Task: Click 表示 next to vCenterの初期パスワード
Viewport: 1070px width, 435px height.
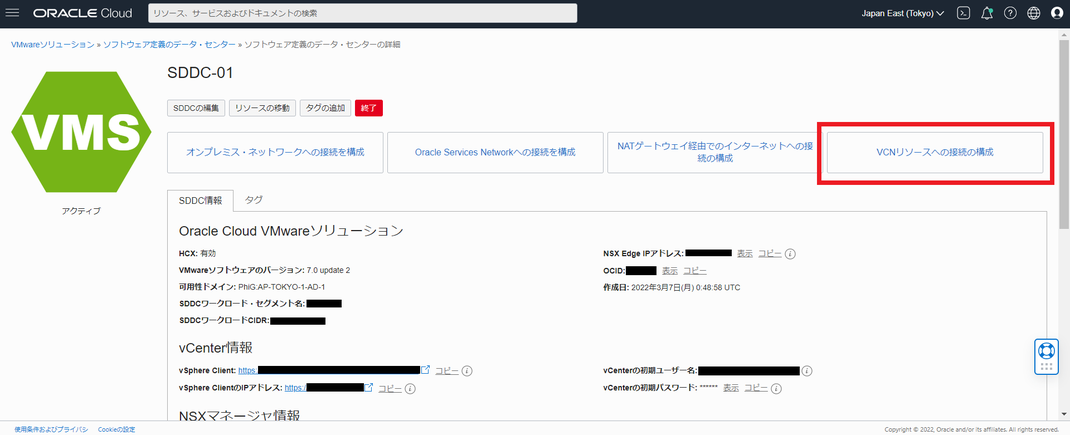Action: click(x=731, y=388)
